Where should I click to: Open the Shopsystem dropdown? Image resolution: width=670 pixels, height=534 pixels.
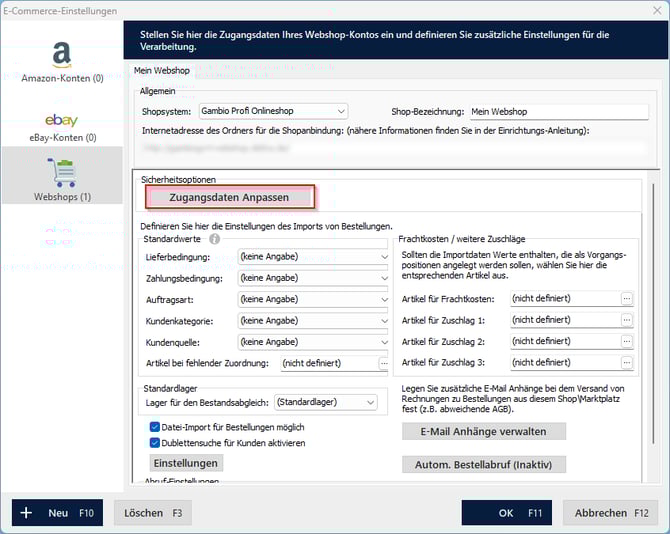coord(273,111)
